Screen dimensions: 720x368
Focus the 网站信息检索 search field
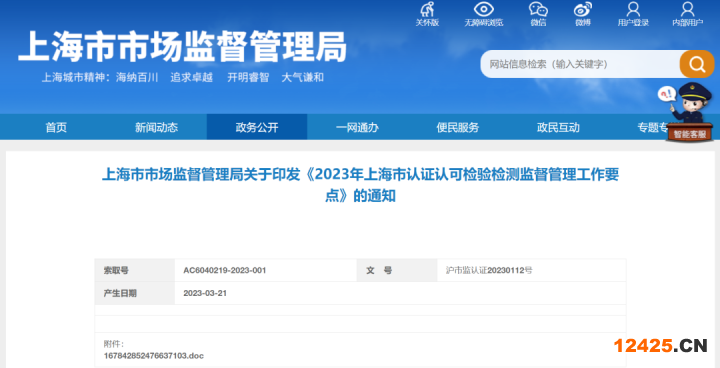(x=580, y=64)
